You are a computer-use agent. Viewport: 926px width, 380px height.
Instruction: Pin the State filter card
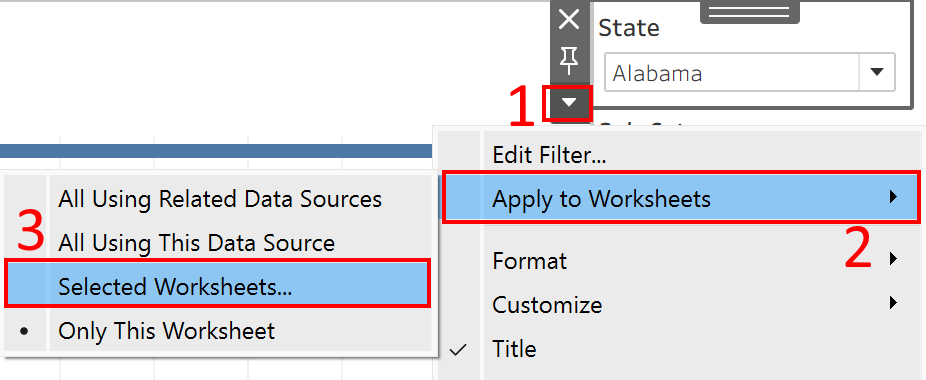pos(569,59)
